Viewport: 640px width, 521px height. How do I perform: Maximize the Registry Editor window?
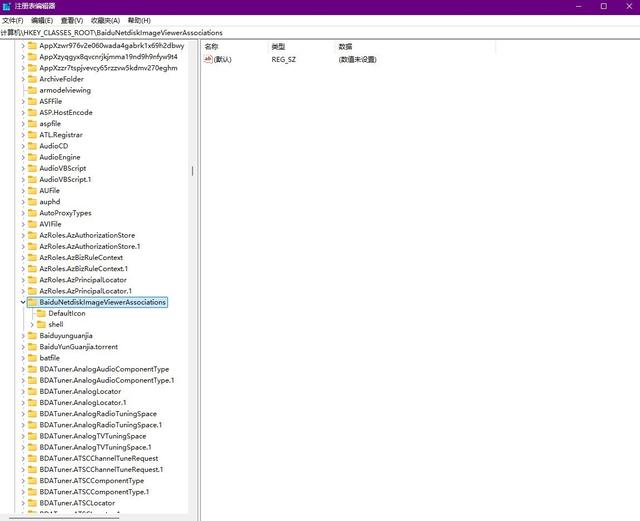[x=604, y=6]
